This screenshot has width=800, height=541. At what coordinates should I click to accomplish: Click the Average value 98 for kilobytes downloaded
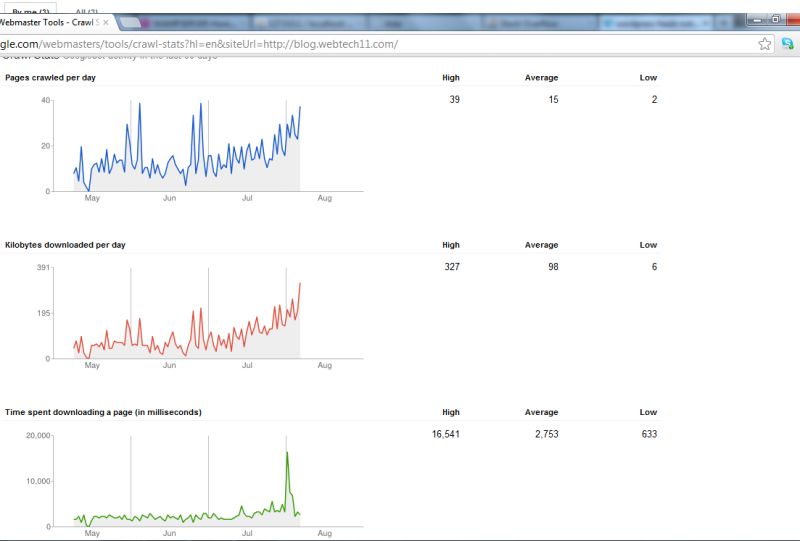(554, 266)
